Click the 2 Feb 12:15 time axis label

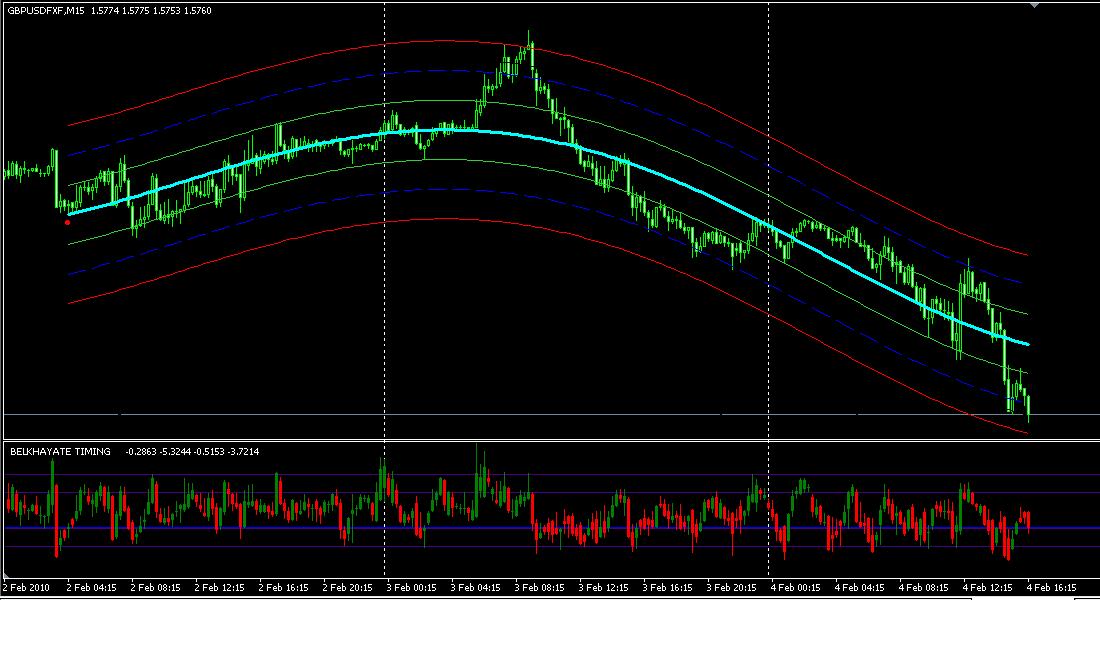(219, 588)
